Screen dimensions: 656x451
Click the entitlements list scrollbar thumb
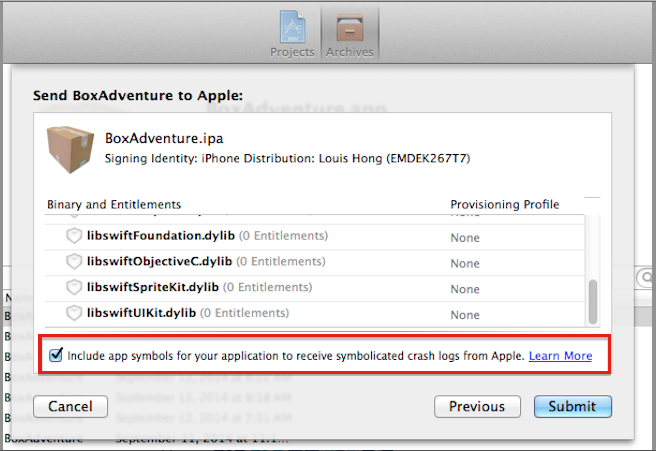coord(592,302)
